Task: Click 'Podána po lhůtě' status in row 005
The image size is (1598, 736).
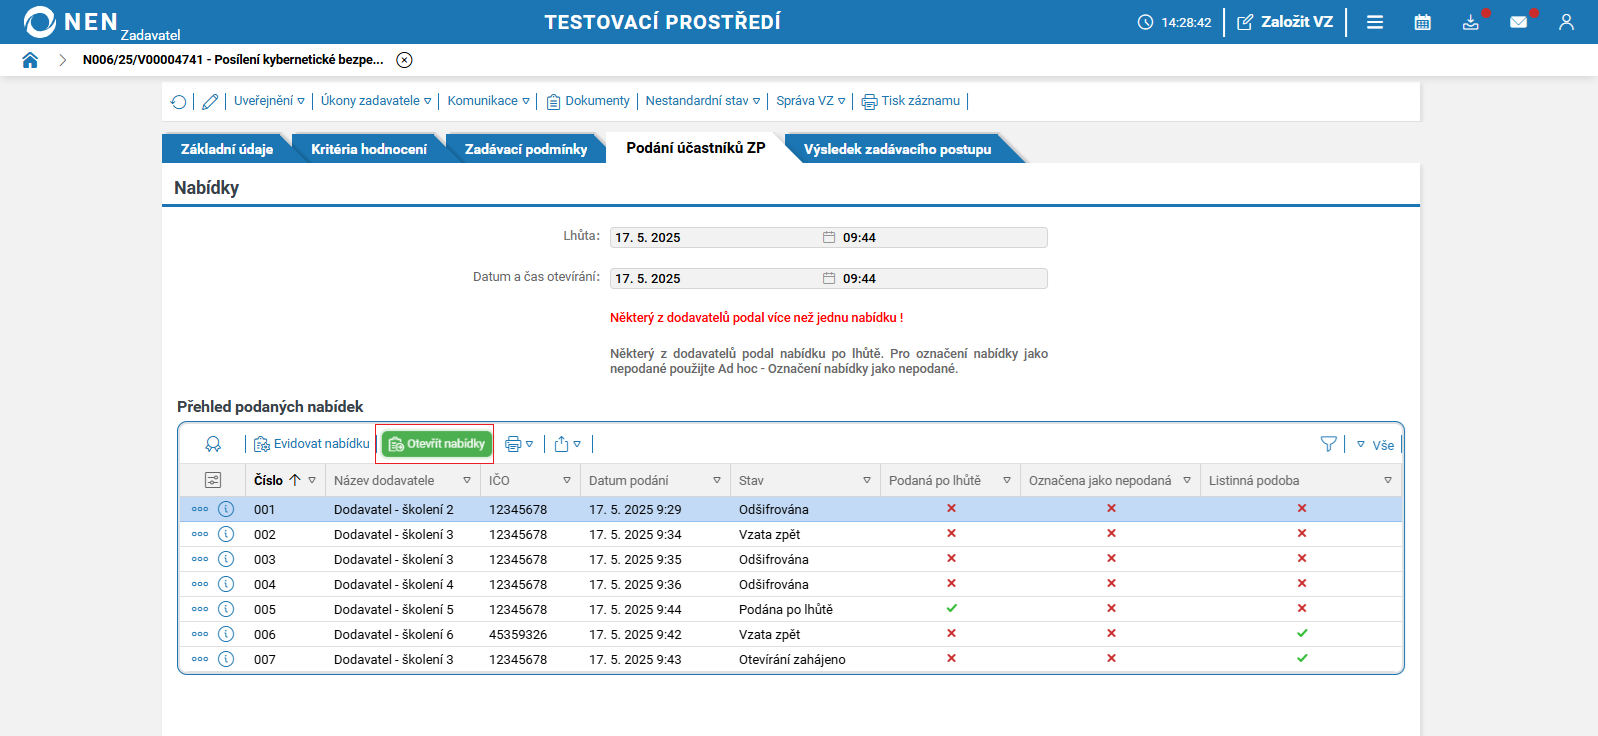Action: coord(786,610)
